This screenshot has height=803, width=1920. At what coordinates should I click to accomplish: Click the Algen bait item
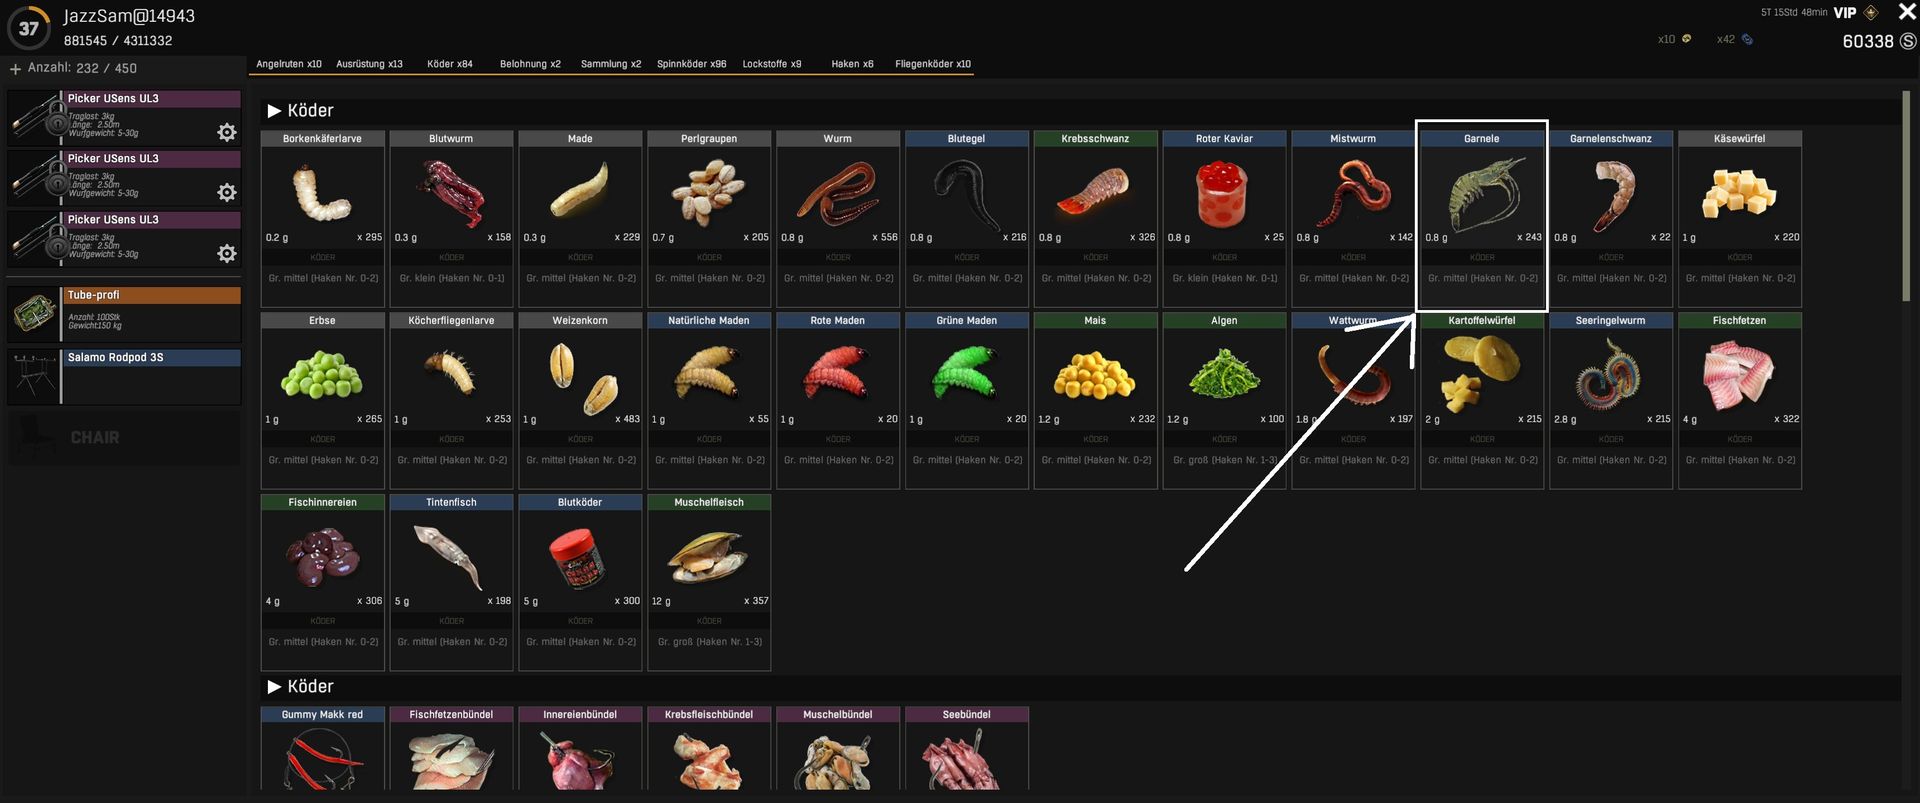[1224, 400]
